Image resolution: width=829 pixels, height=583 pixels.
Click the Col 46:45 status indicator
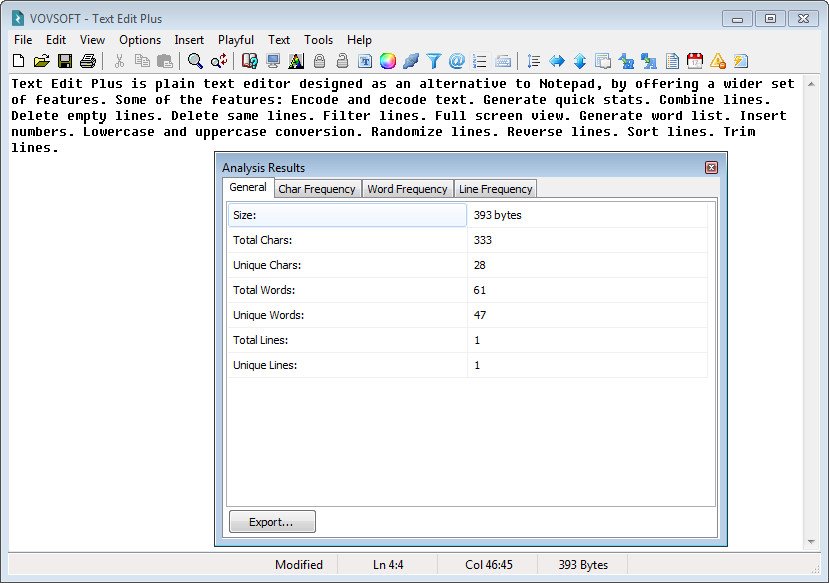489,565
